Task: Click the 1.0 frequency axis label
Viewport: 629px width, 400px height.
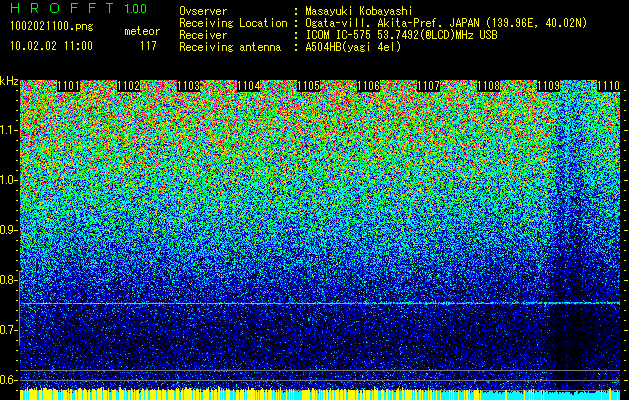Action: coord(9,180)
